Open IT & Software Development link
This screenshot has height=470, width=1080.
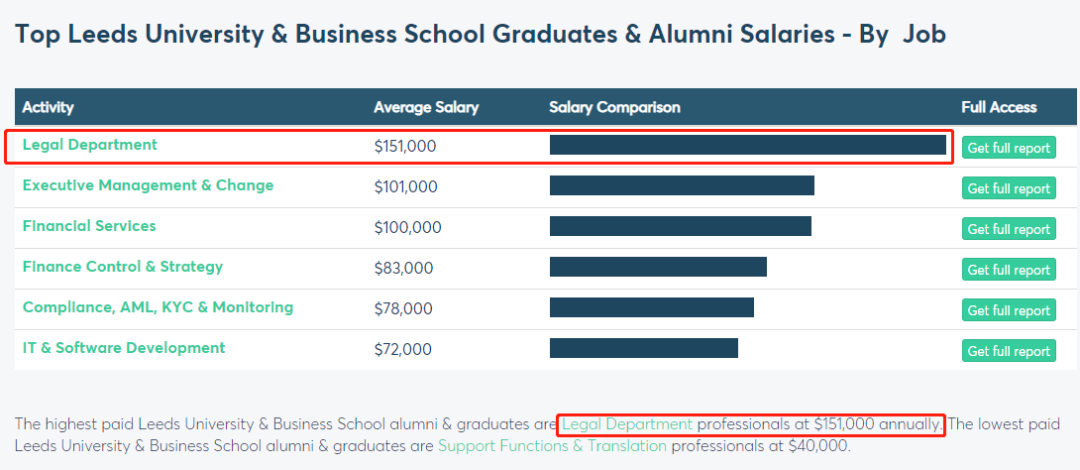click(124, 348)
